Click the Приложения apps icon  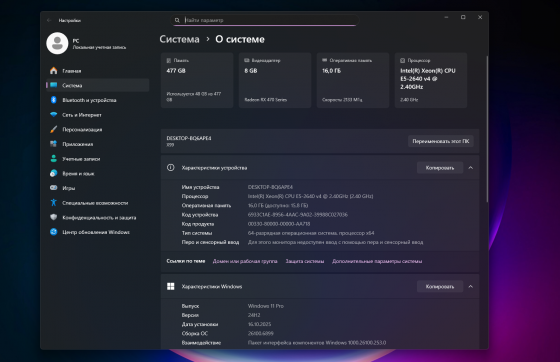pyautogui.click(x=54, y=144)
